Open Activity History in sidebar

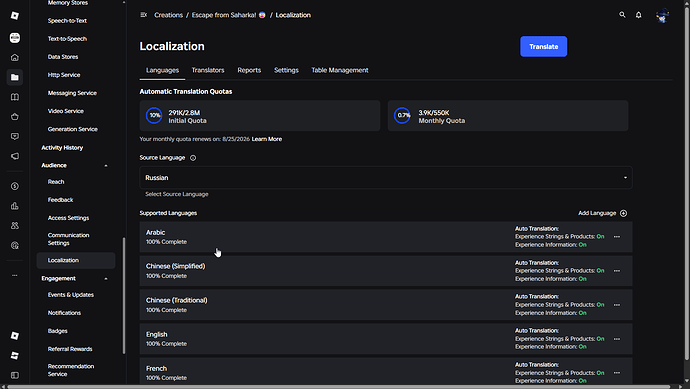[x=62, y=148]
